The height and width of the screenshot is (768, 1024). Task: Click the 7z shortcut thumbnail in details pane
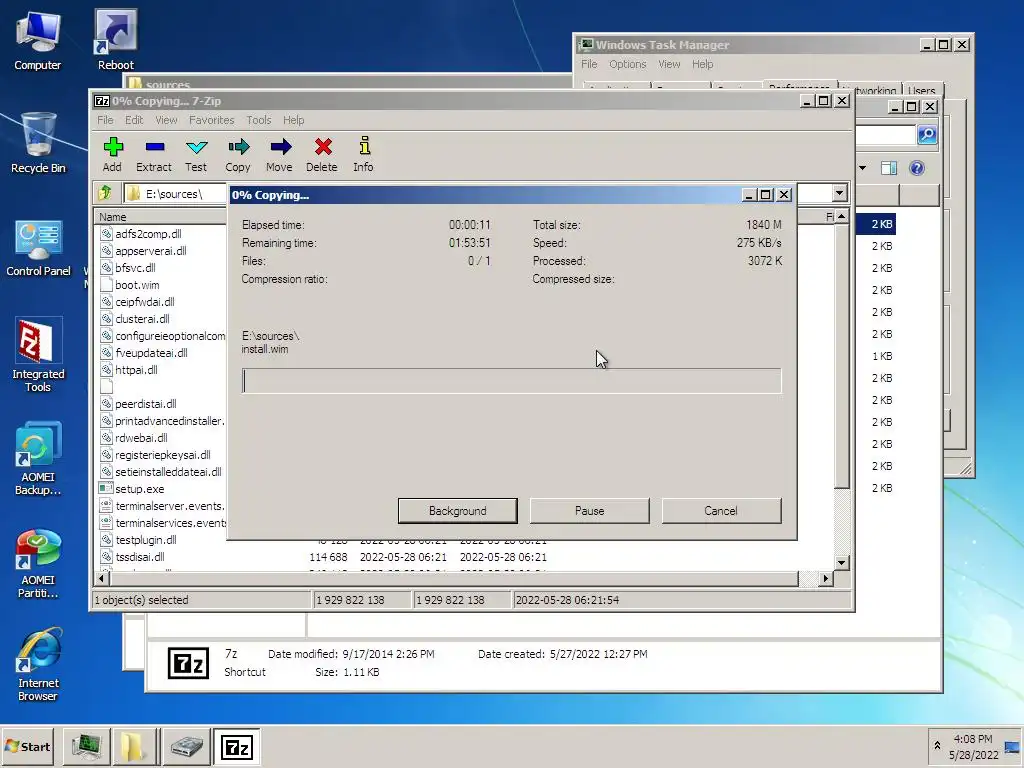(x=189, y=664)
